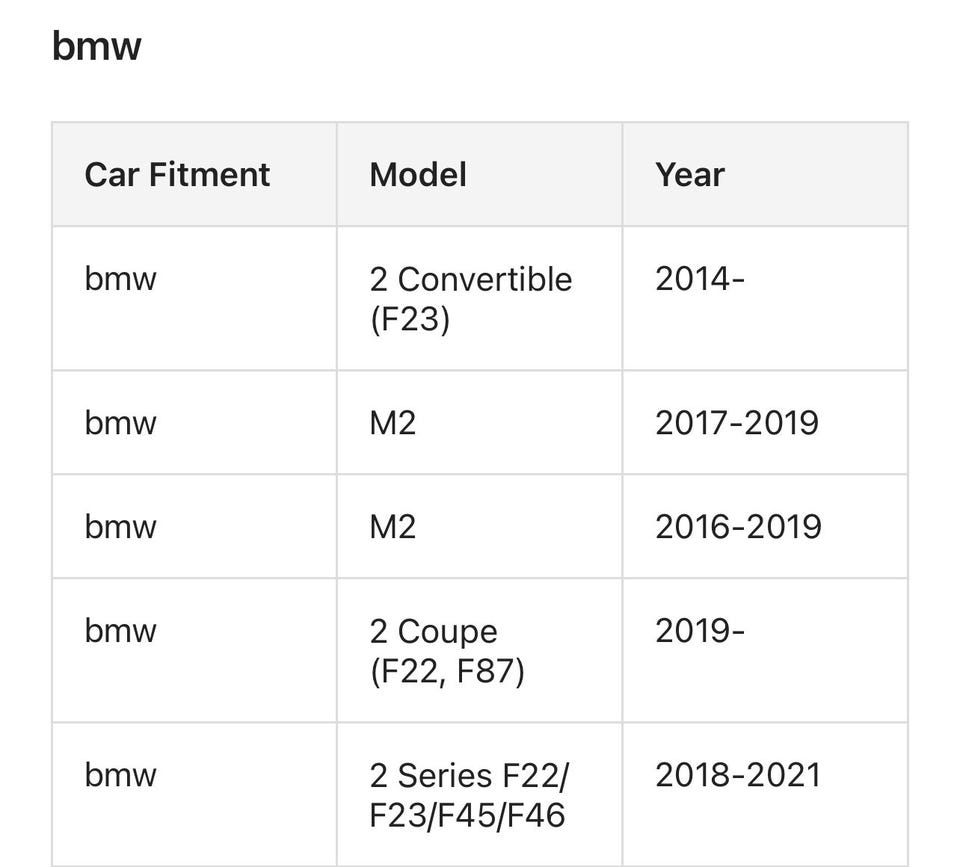Click the 2 Convertible (F23) model cell
Viewport: 960px width, 867px height.
[x=470, y=298]
